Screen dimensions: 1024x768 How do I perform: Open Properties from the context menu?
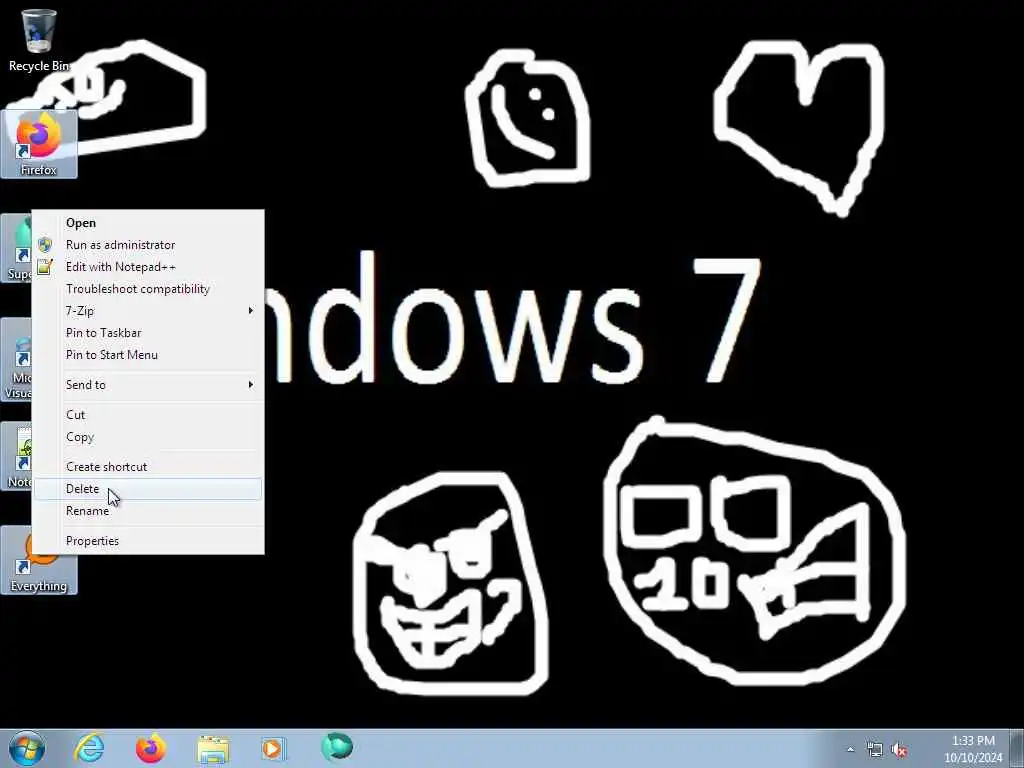click(149, 541)
